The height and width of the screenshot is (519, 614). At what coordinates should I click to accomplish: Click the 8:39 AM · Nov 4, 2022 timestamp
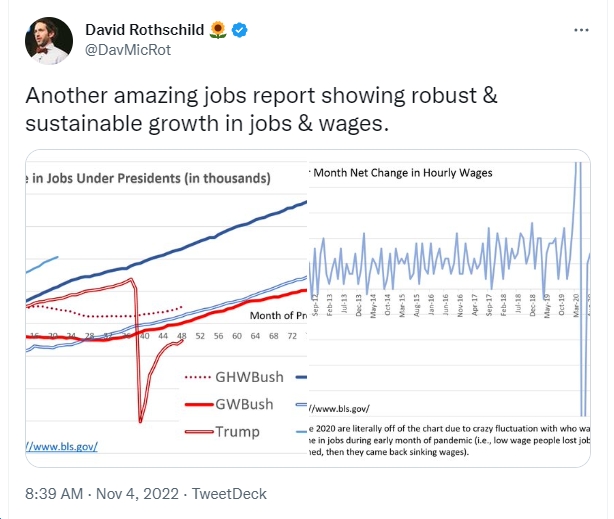102,494
